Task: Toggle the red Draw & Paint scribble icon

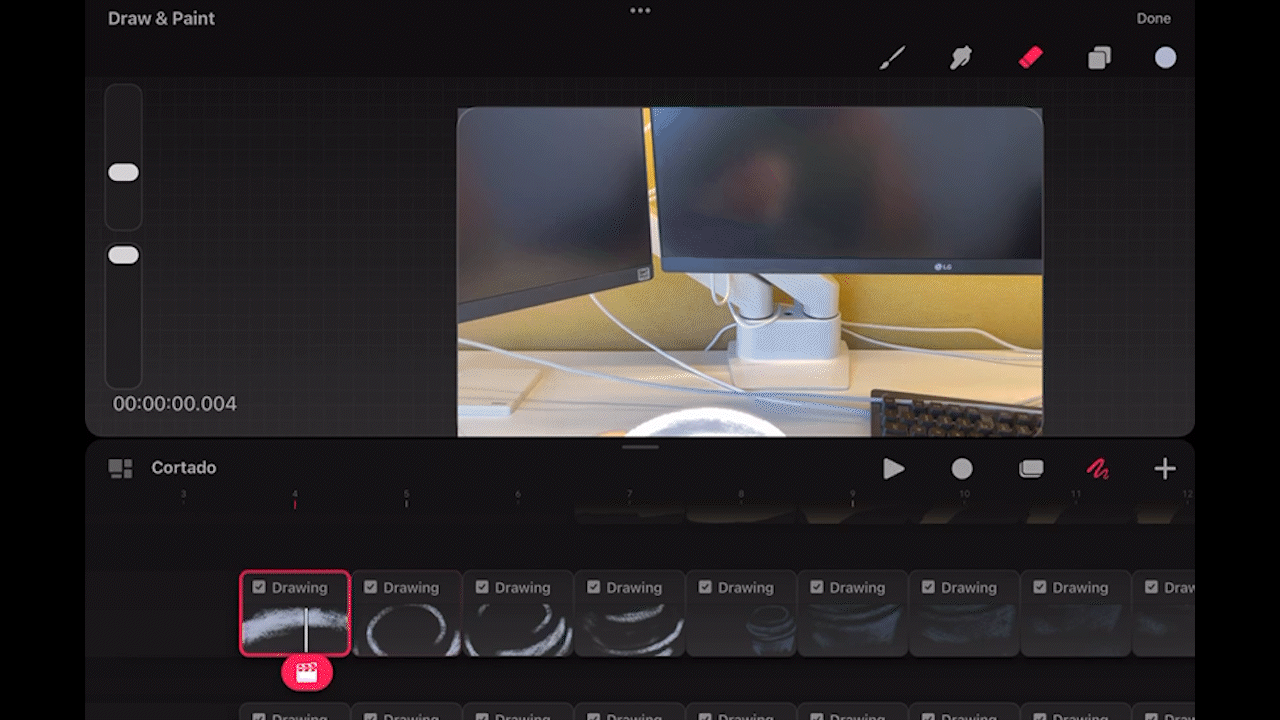Action: click(x=1098, y=468)
